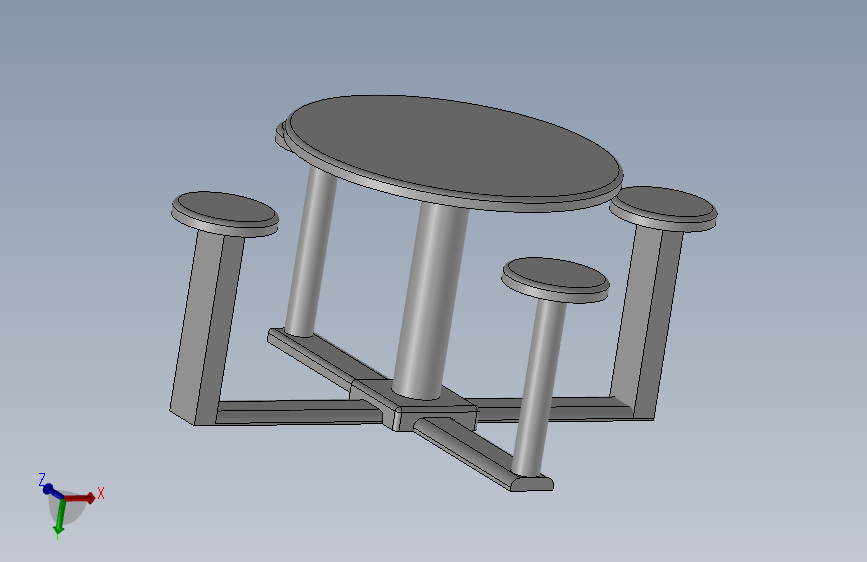Select the thin rear-left column under the tabletop
The image size is (867, 562).
coord(311,252)
